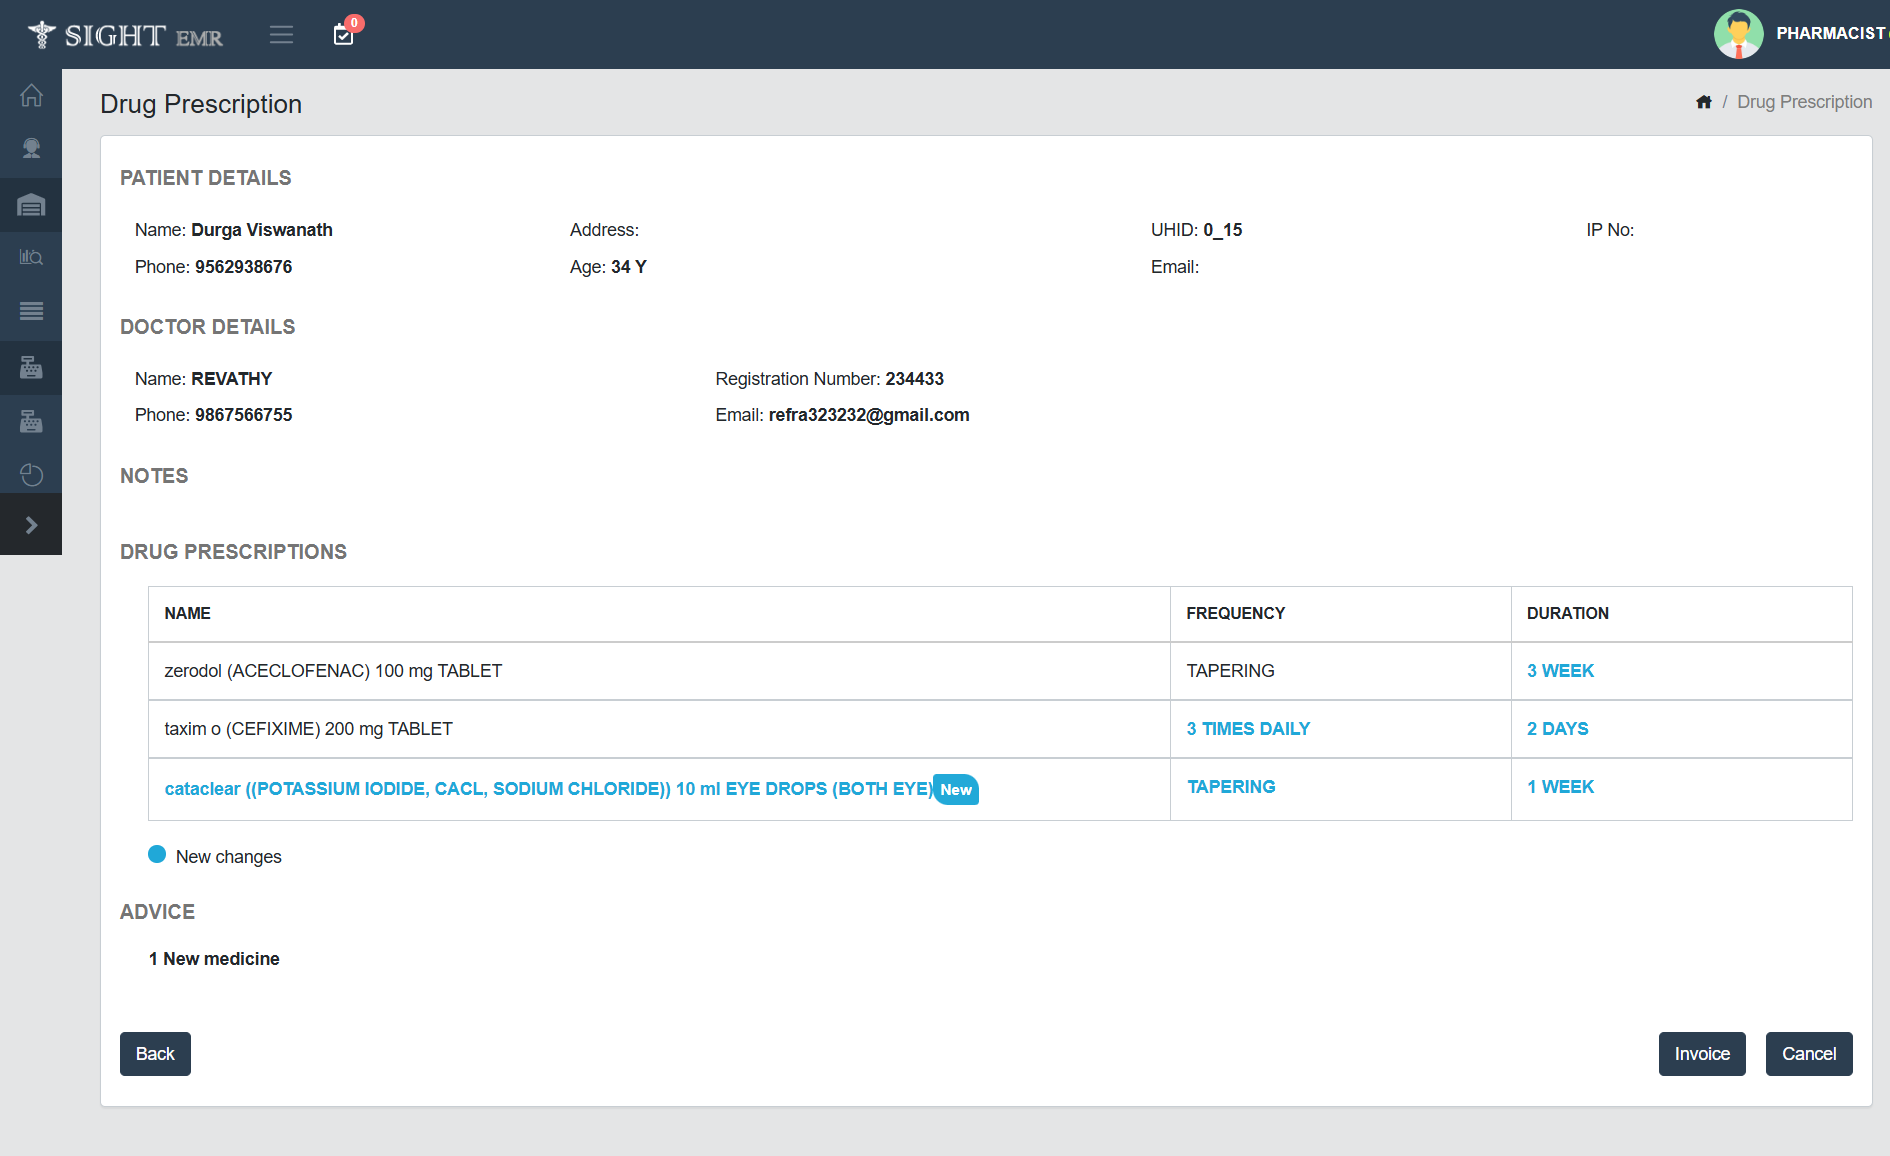Screen dimensions: 1890x1156
Task: Open the Home icon in the sidebar
Action: (x=31, y=96)
